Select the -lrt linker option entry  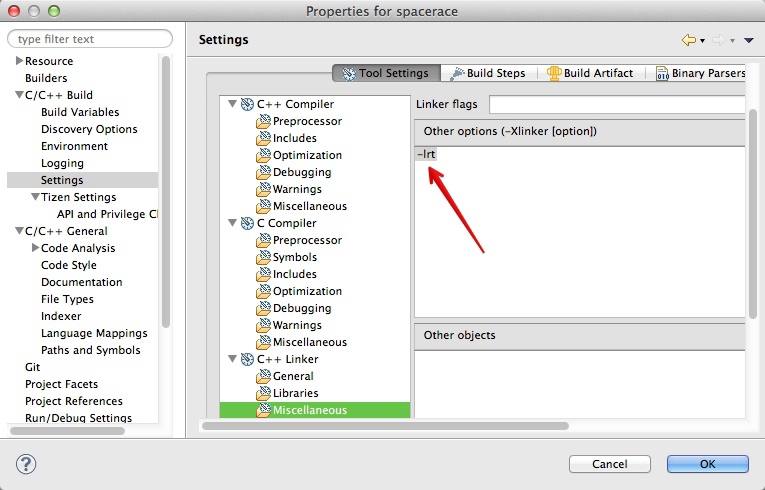tap(426, 154)
